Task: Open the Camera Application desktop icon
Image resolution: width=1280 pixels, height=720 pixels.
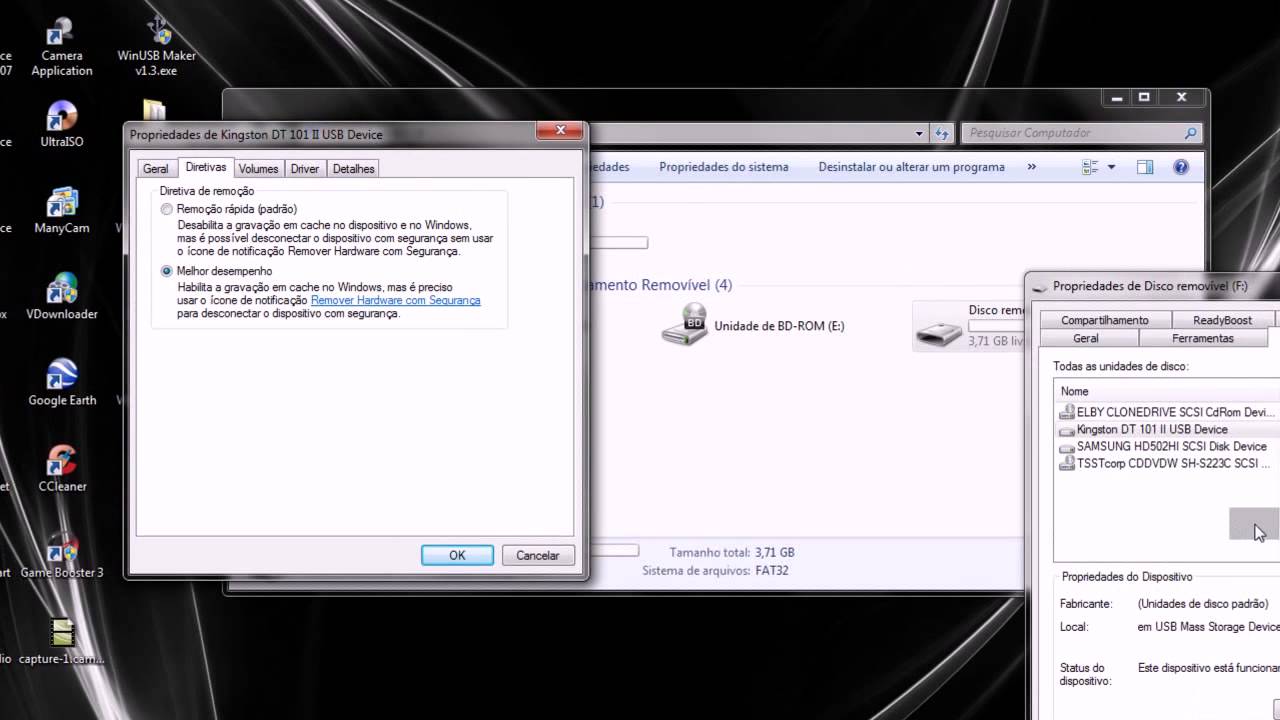Action: (x=62, y=46)
